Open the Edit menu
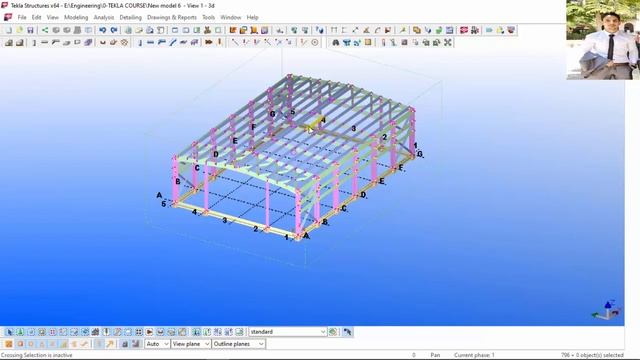The image size is (640, 360). 36,17
